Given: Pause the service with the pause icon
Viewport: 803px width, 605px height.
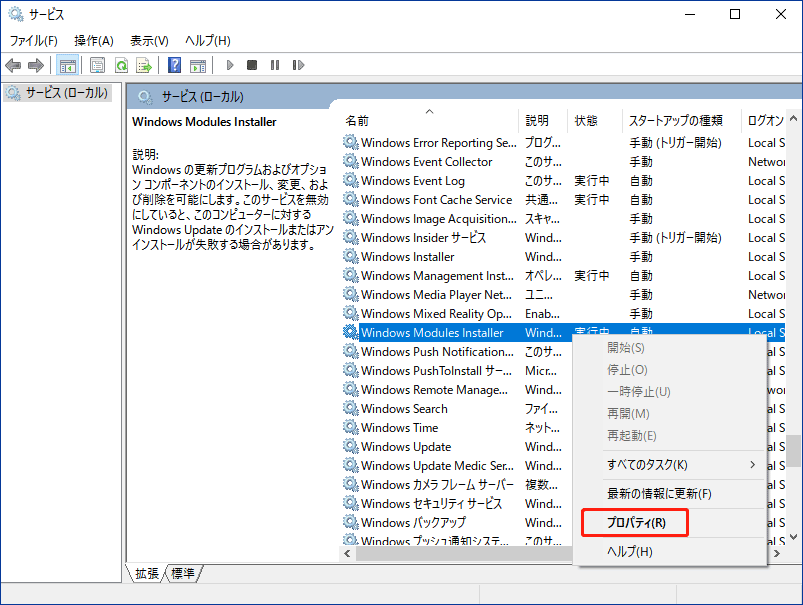Looking at the screenshot, I should click(x=277, y=65).
